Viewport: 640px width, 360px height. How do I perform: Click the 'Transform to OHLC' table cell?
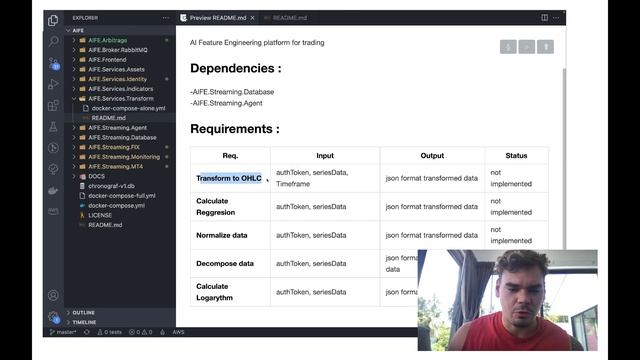click(x=230, y=178)
